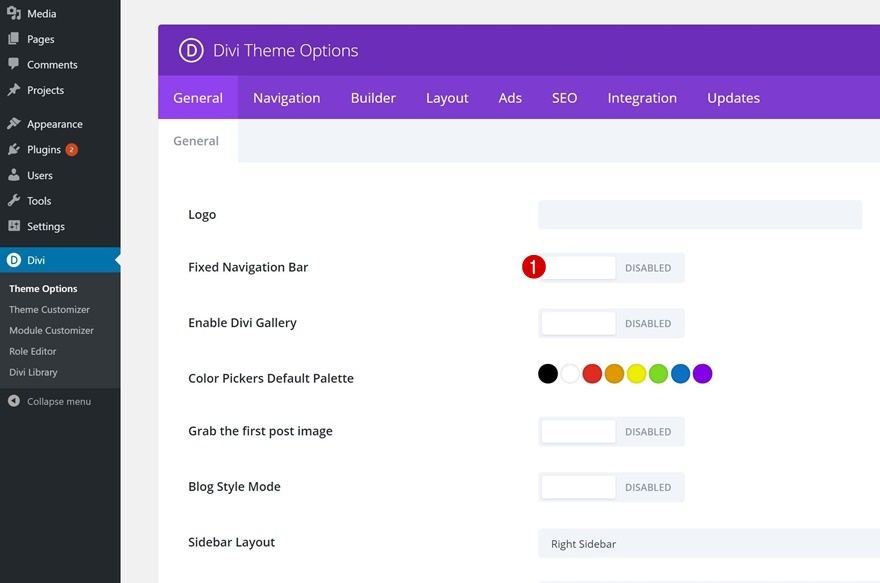Toggle the Fixed Navigation Bar switch
Image resolution: width=880 pixels, height=583 pixels.
click(x=611, y=268)
